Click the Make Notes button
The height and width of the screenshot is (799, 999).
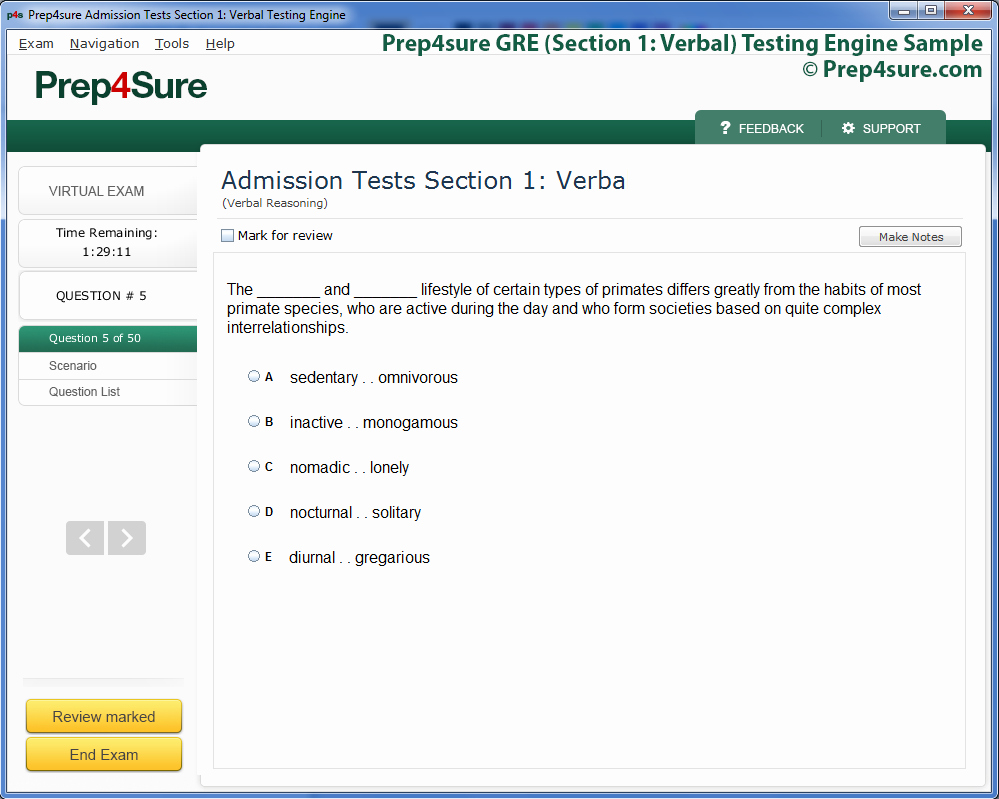tap(910, 236)
